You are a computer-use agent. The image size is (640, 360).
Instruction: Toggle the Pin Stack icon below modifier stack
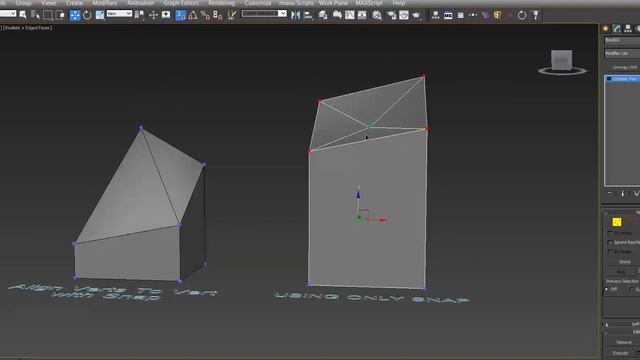(x=609, y=194)
